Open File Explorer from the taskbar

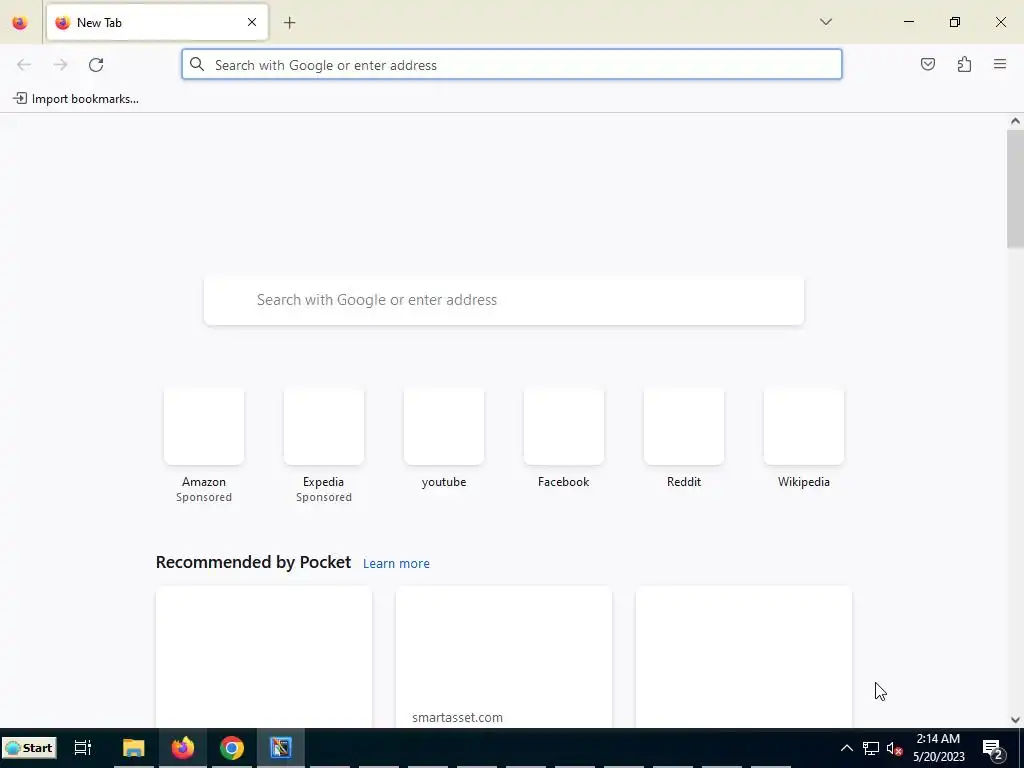point(133,748)
